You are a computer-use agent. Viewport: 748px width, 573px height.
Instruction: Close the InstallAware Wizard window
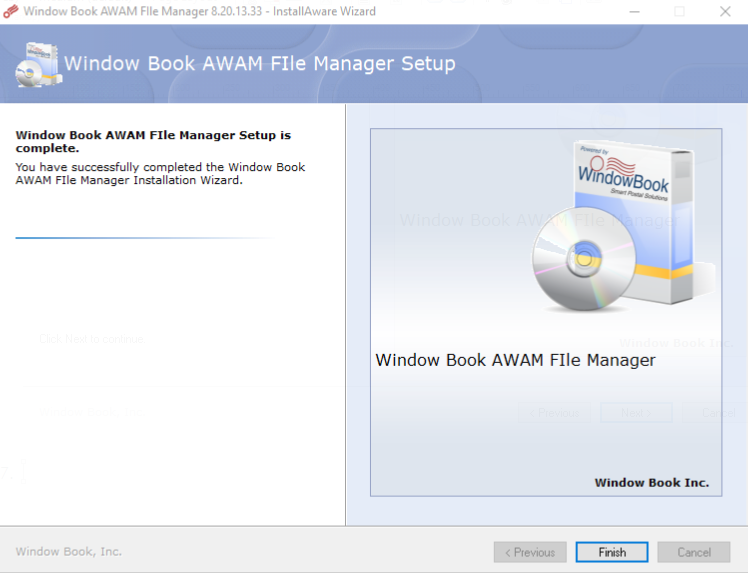(x=725, y=11)
